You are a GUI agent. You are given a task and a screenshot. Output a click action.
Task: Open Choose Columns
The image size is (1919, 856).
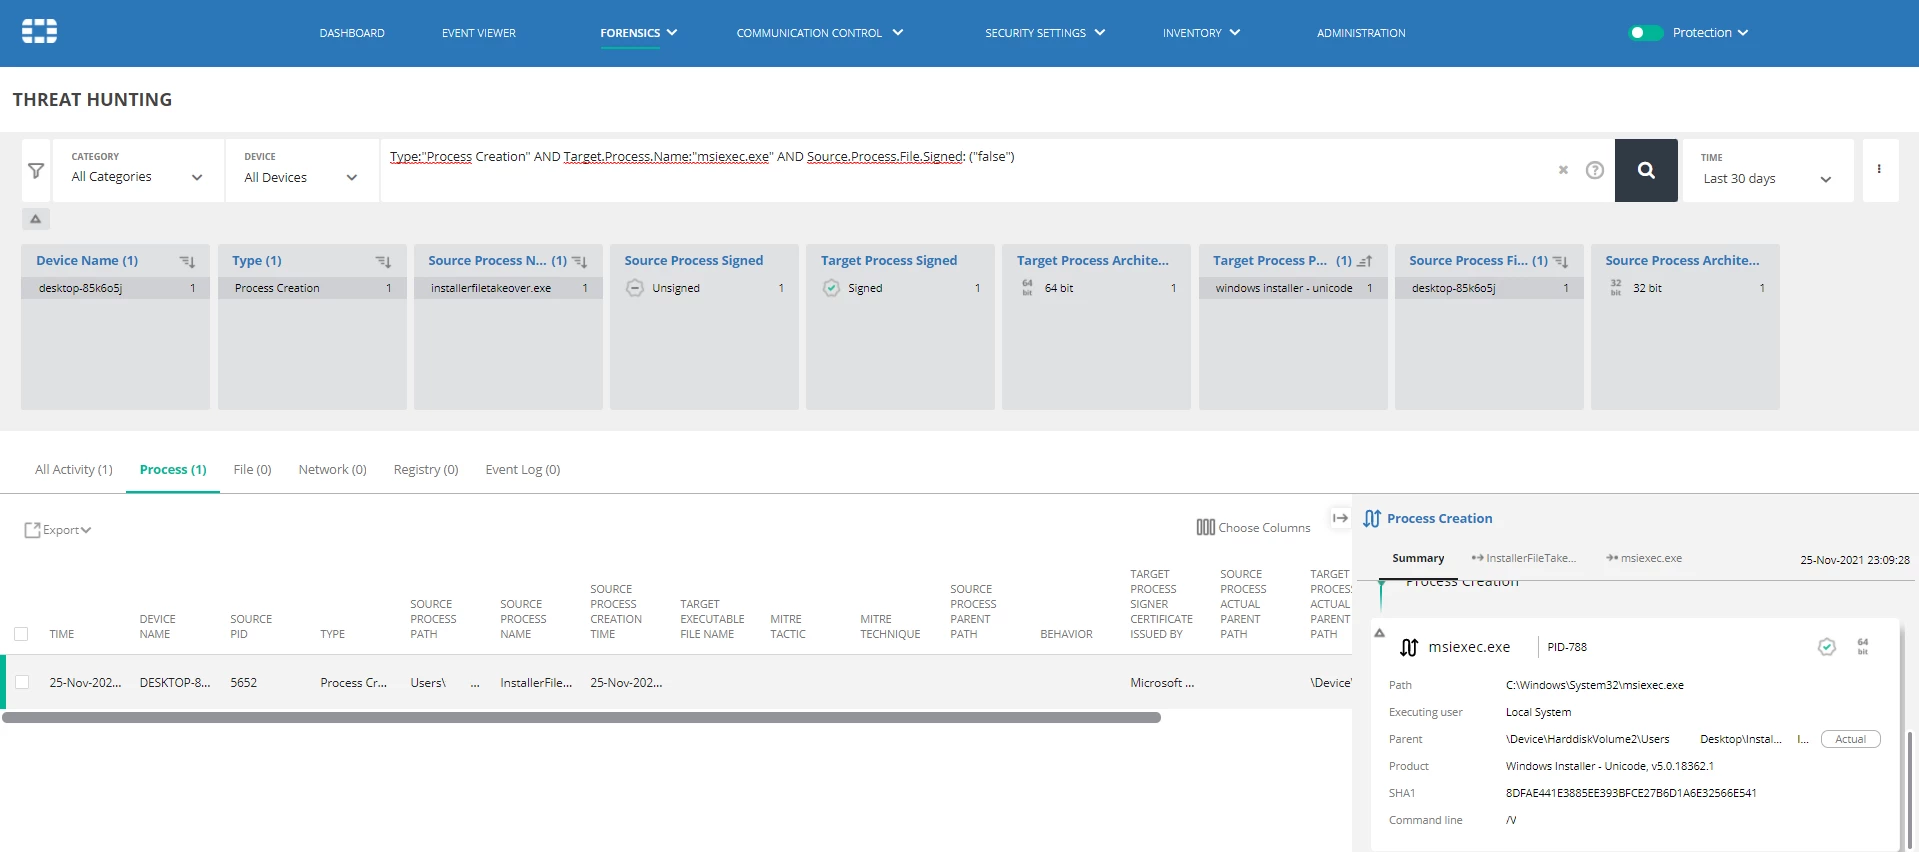[x=1253, y=527]
